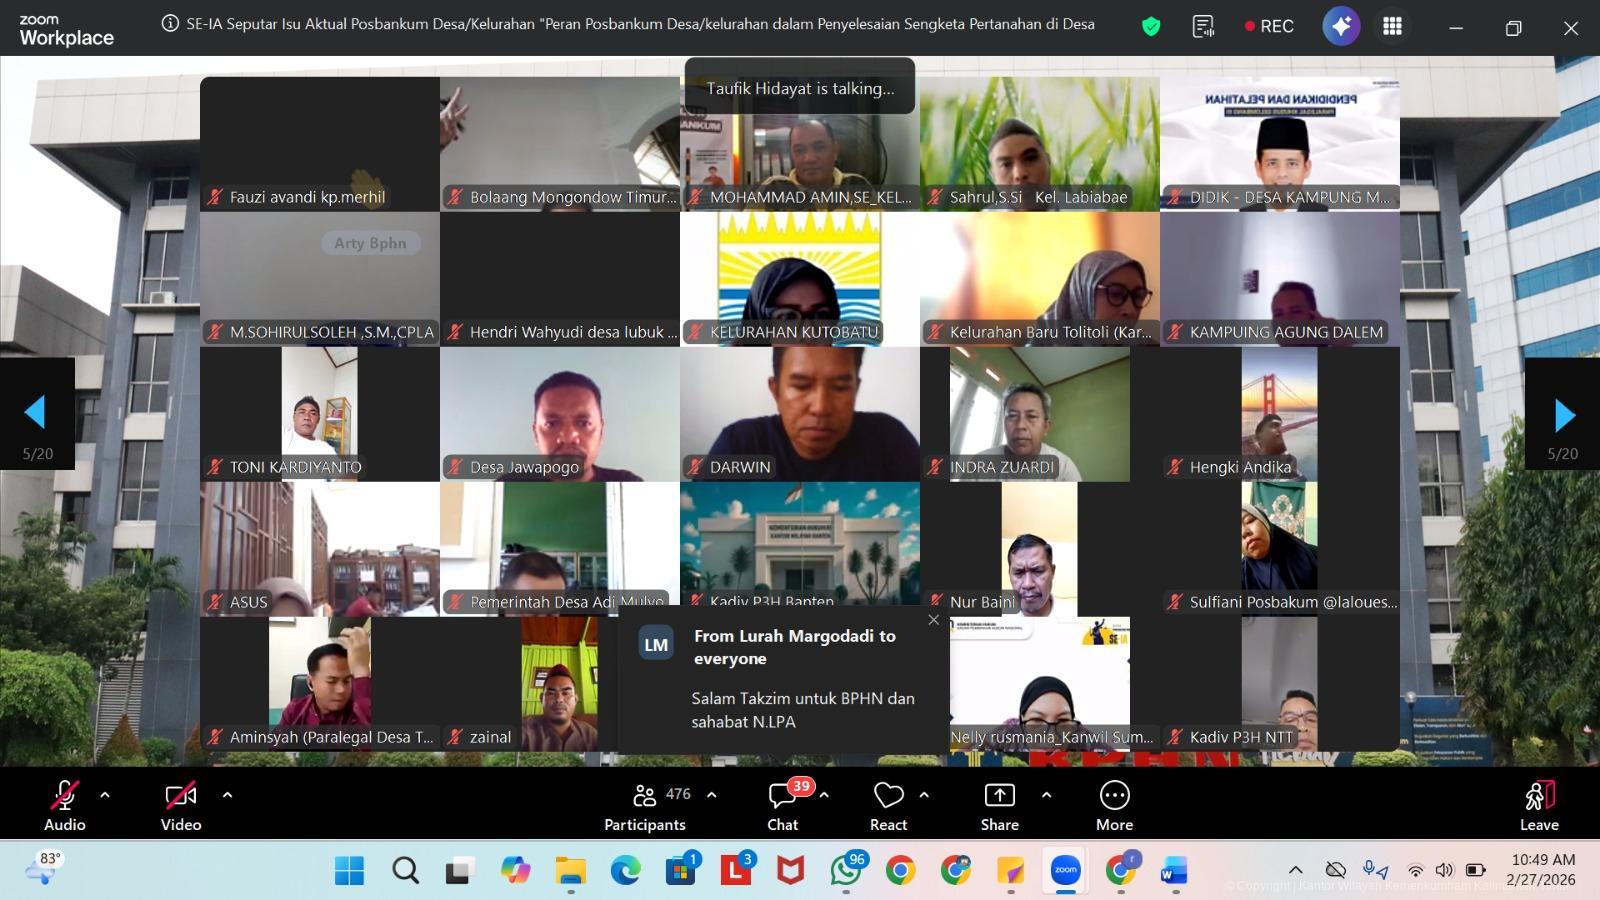1600x900 pixels.
Task: Close the Lurah Margodadi chat notification
Action: coord(933,620)
